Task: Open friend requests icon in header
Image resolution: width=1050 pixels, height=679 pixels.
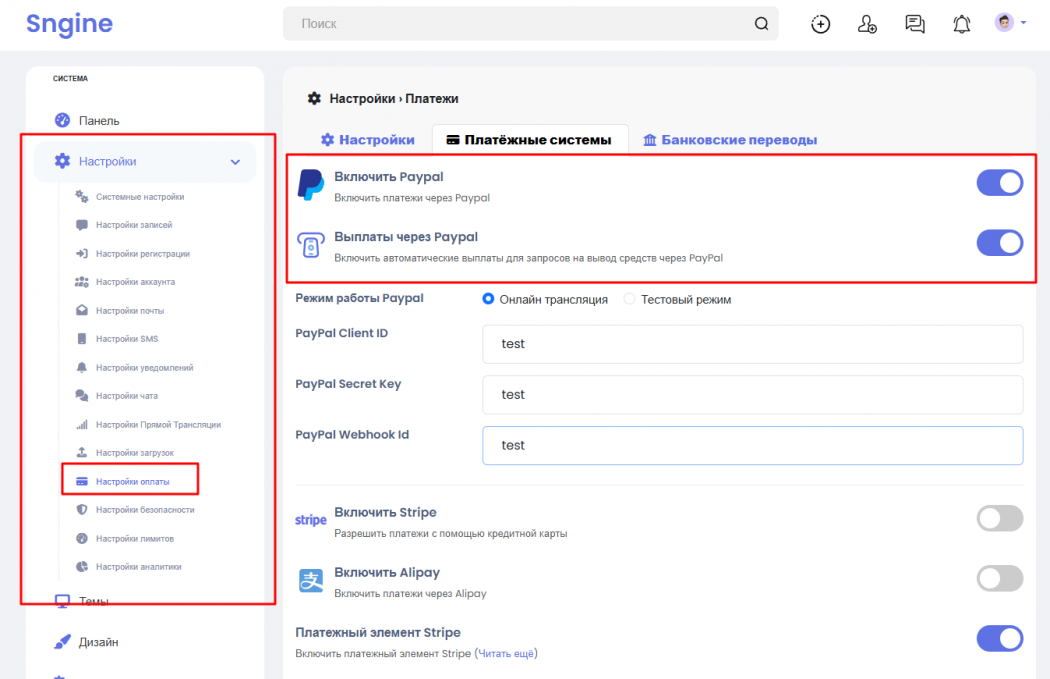Action: (x=867, y=24)
